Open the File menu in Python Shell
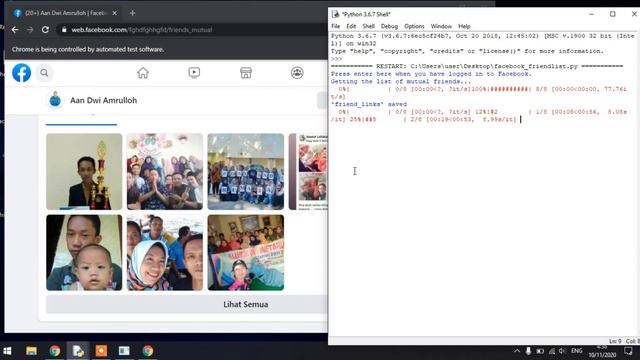The width and height of the screenshot is (640, 360). (x=336, y=26)
